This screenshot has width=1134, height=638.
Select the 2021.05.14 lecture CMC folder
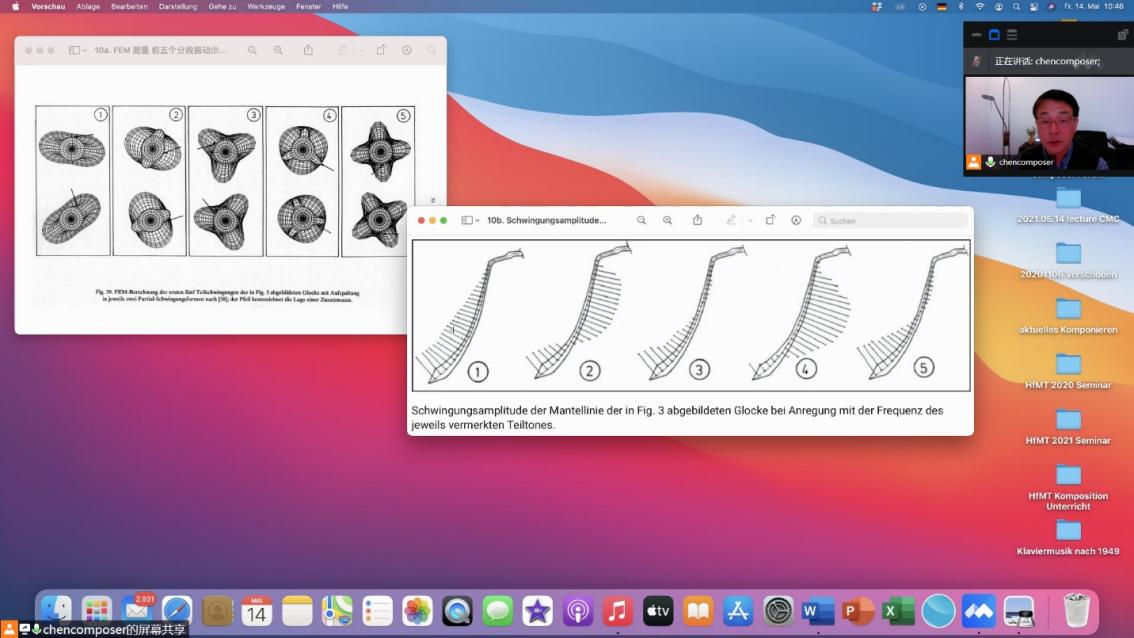[1068, 205]
